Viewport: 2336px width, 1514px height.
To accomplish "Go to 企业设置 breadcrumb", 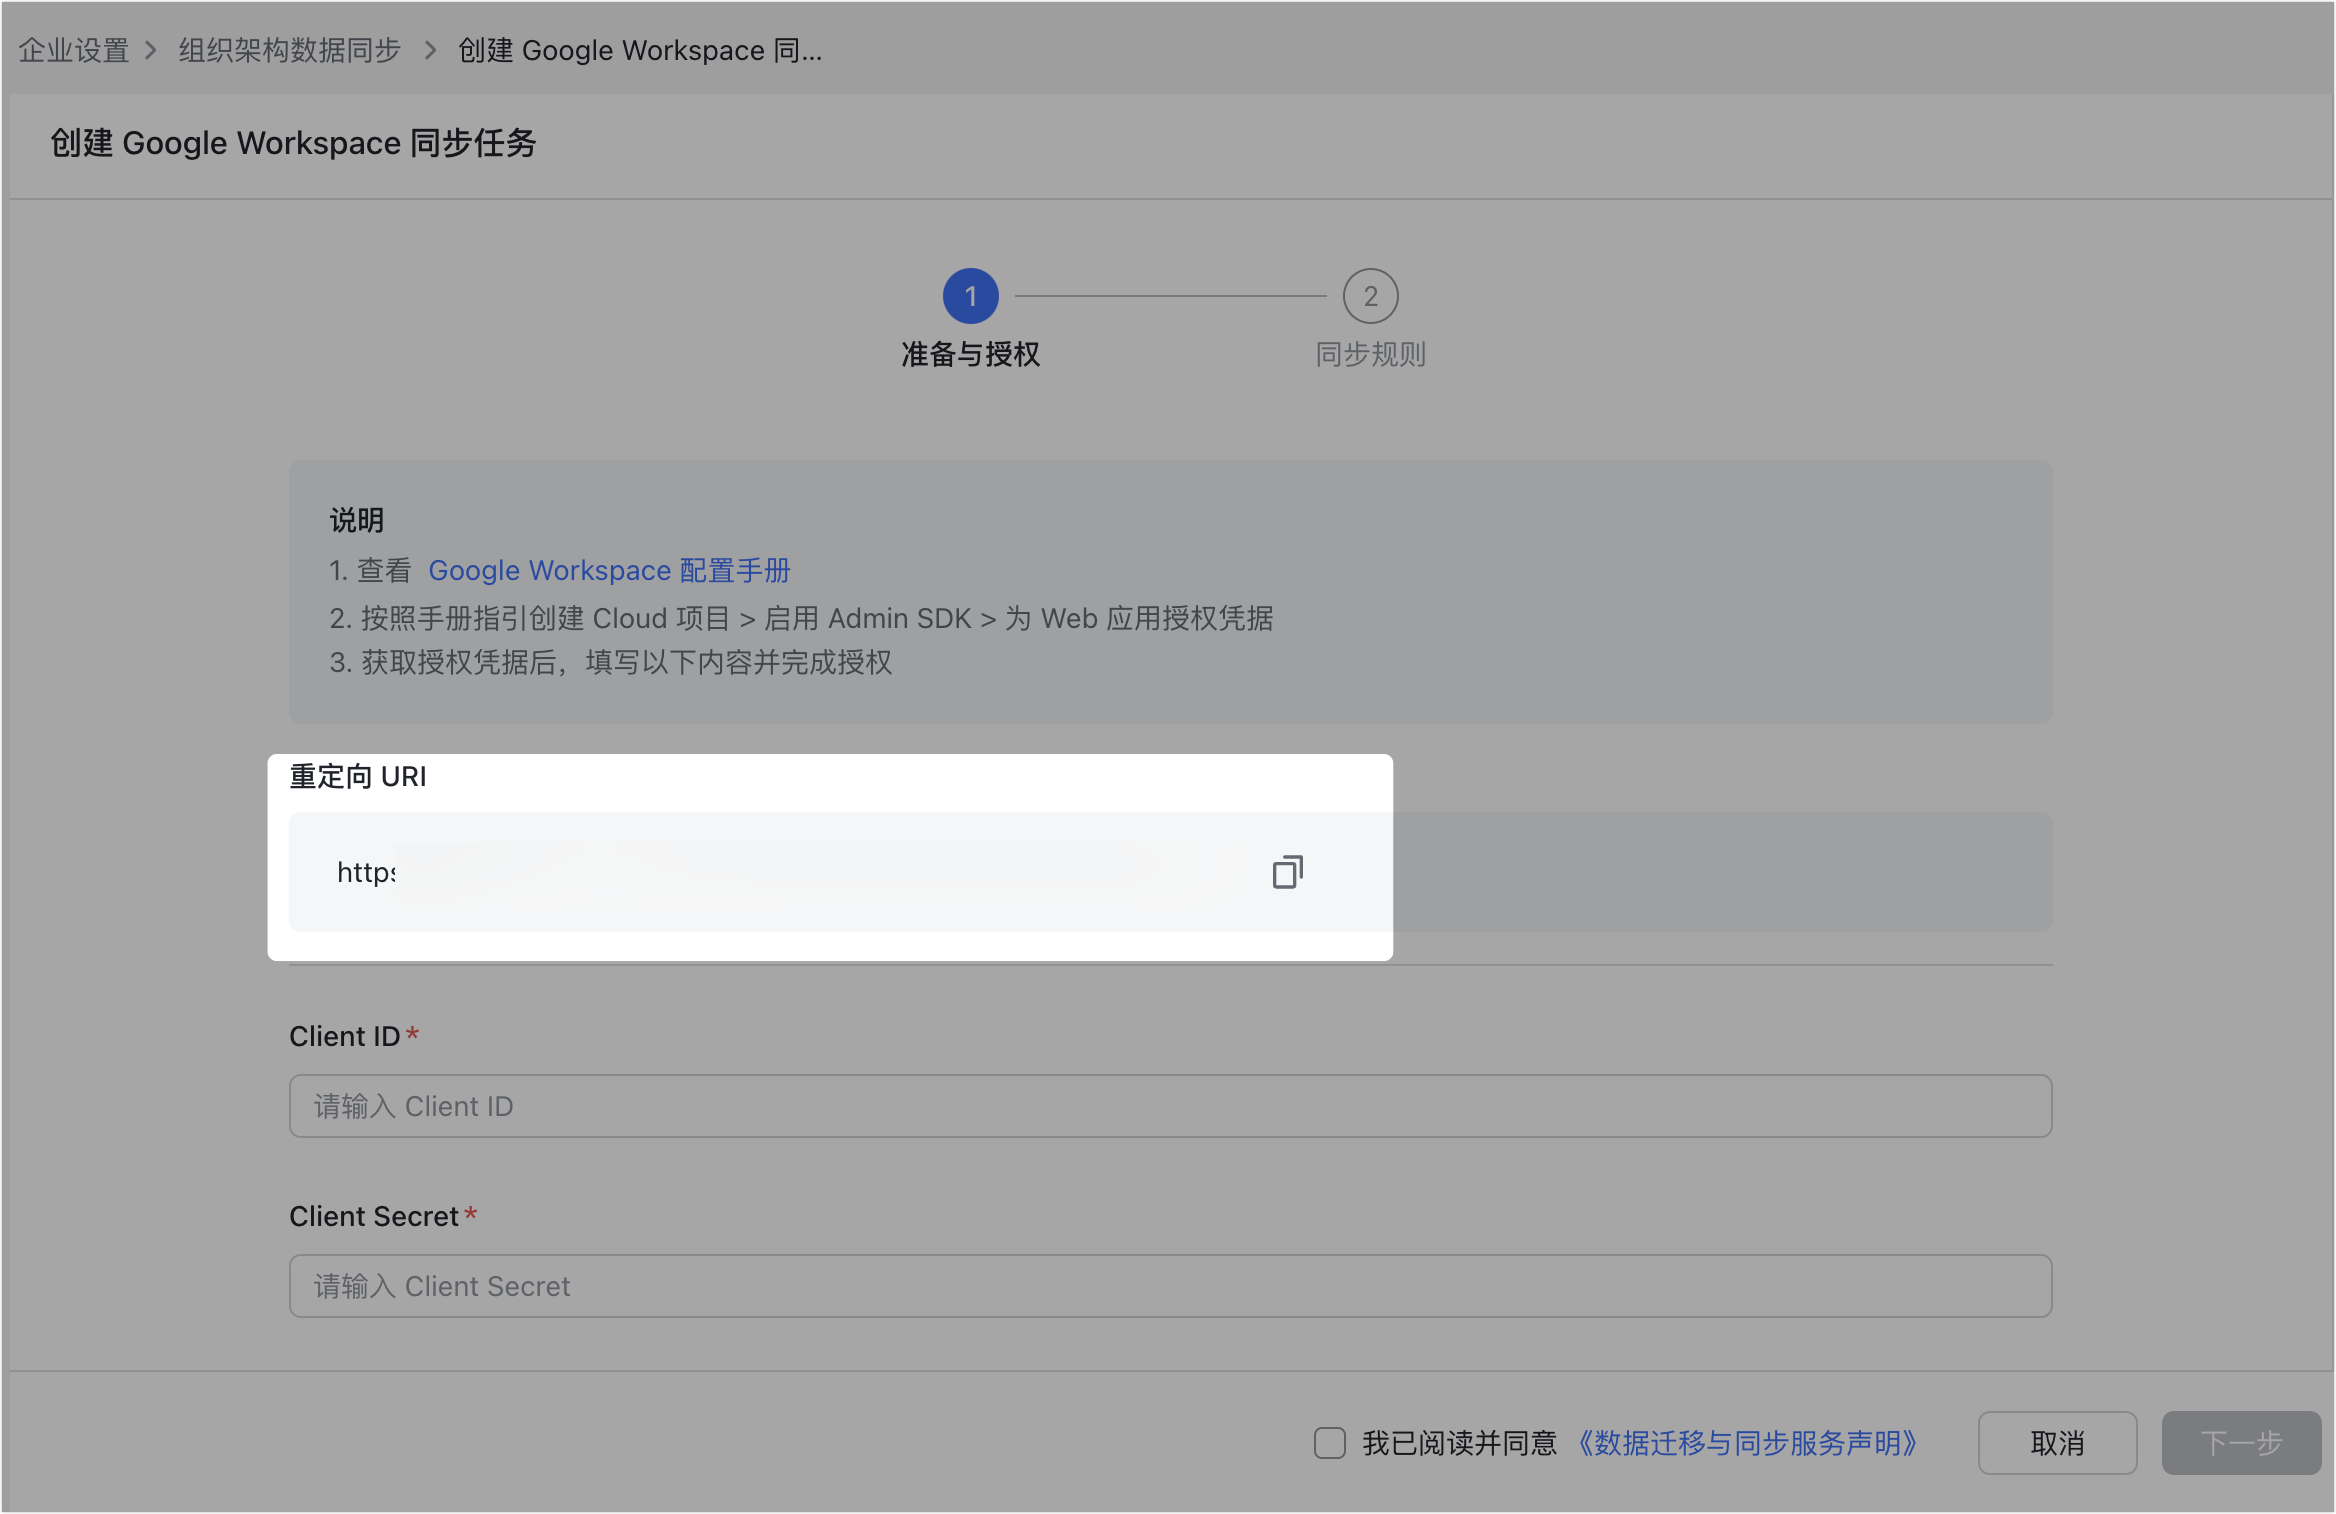I will 74,50.
